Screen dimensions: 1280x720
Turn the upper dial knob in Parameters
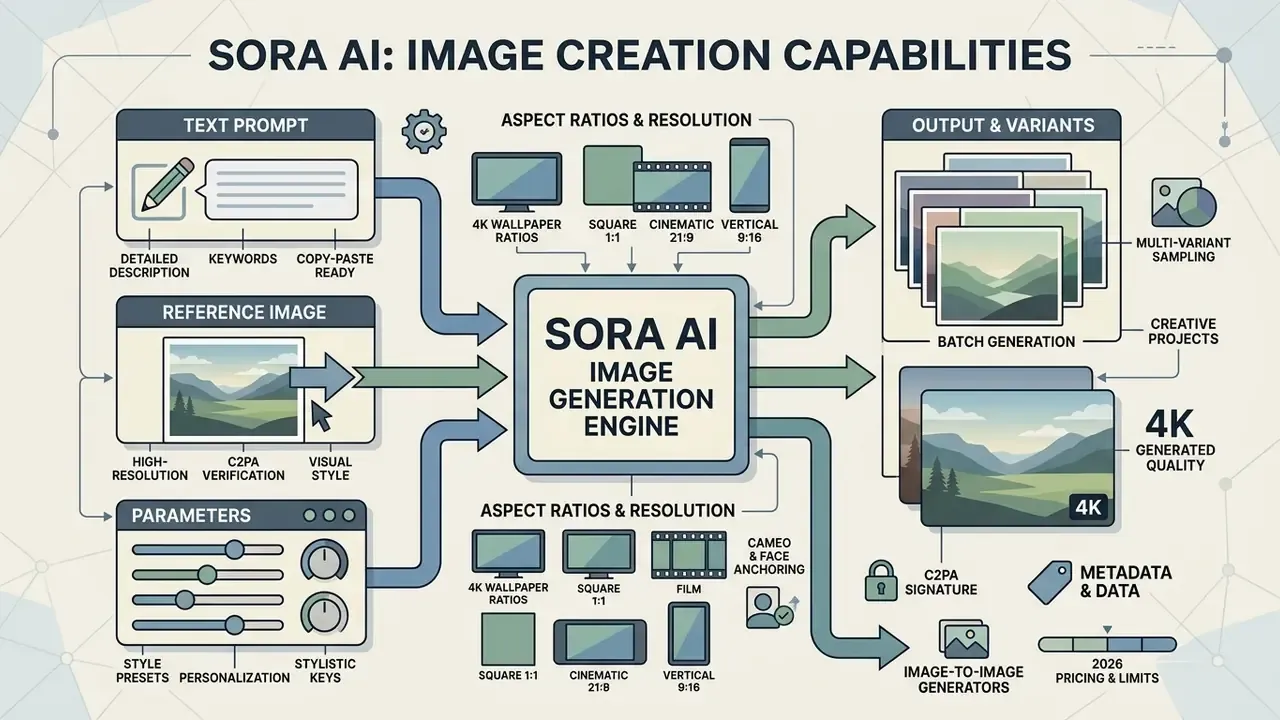click(x=323, y=560)
